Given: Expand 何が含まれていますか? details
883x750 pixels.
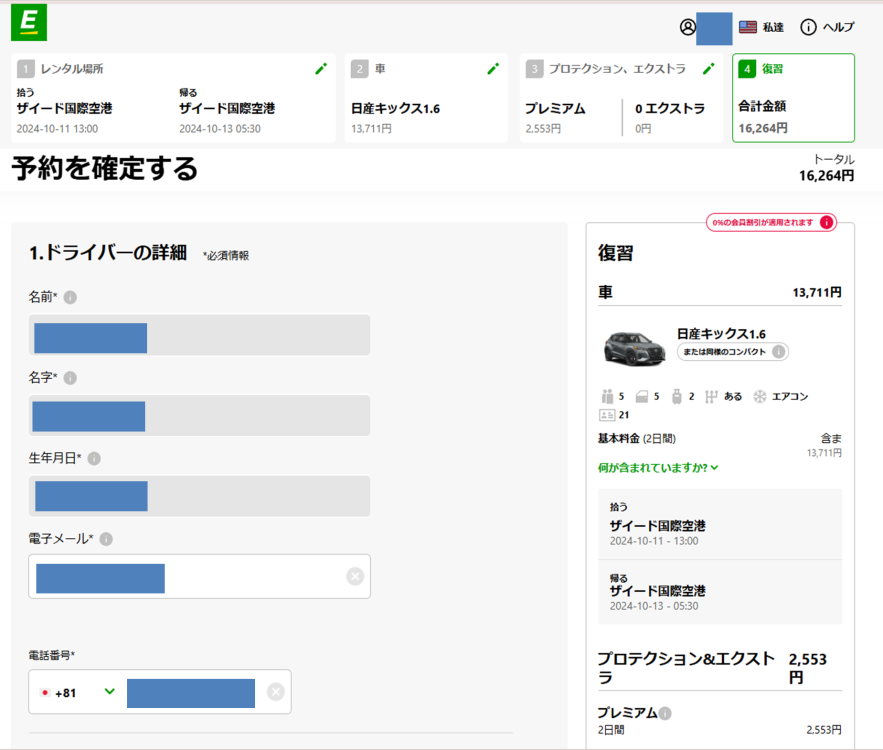Looking at the screenshot, I should pyautogui.click(x=658, y=467).
